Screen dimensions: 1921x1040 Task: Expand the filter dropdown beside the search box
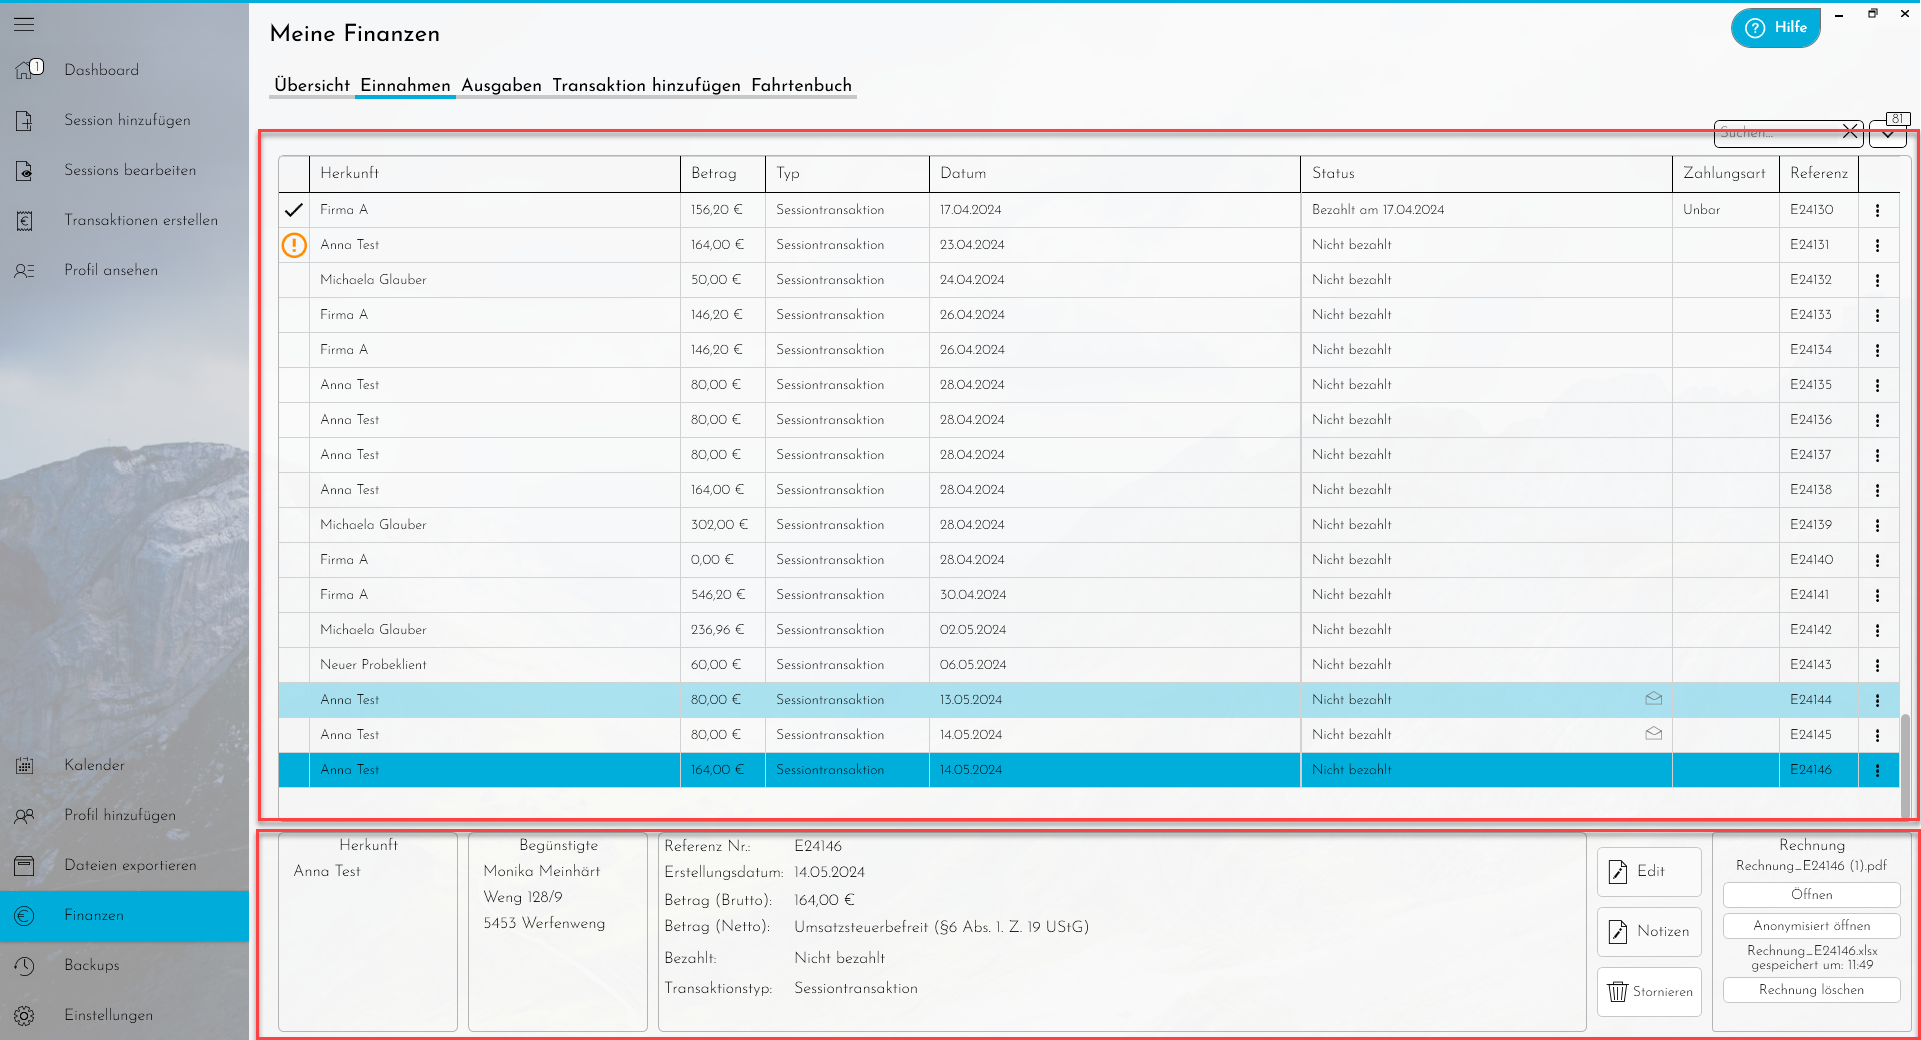[1888, 133]
